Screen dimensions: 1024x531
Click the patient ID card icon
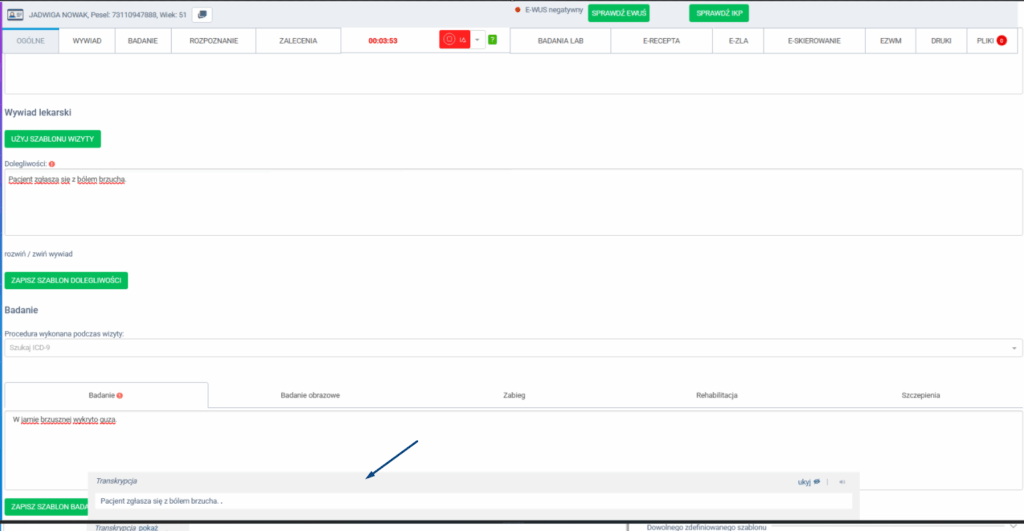click(16, 15)
